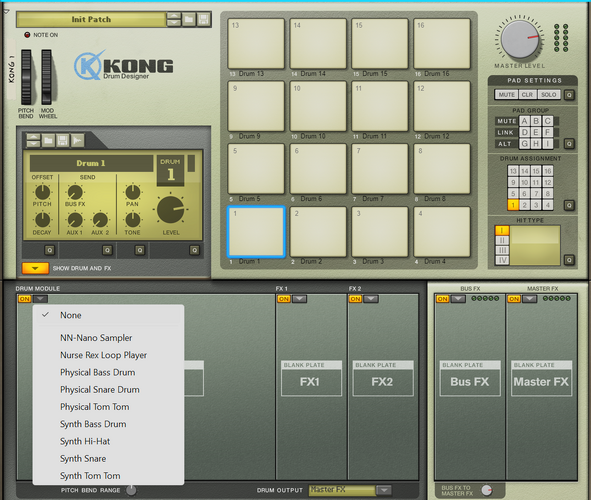591x500 pixels.
Task: Open Quick Edit for Pad Group
Action: [569, 144]
